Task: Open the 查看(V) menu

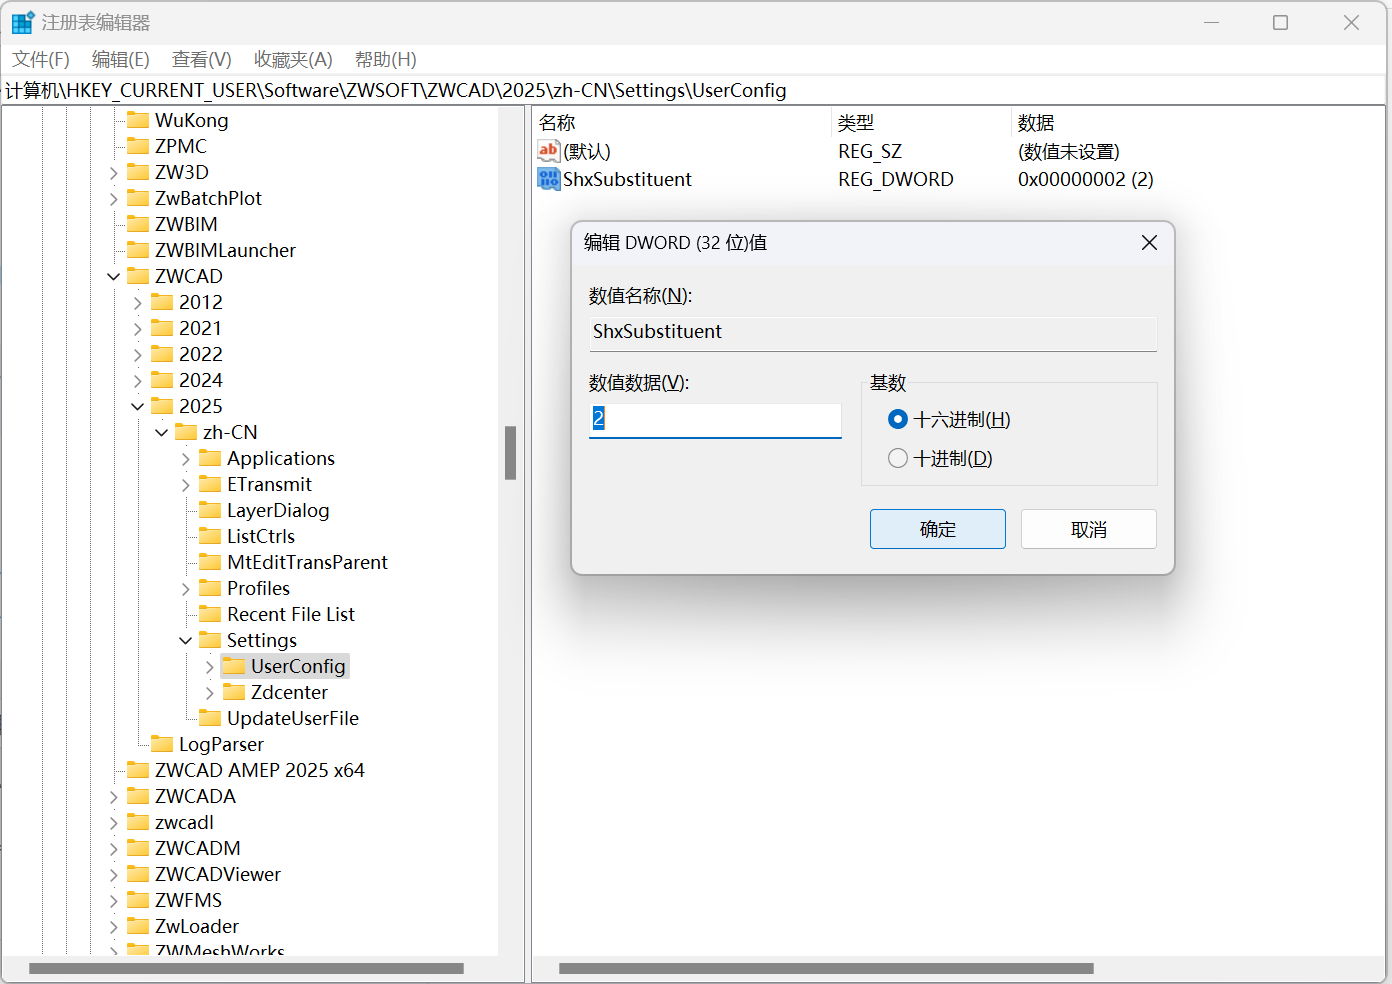Action: click(x=202, y=60)
